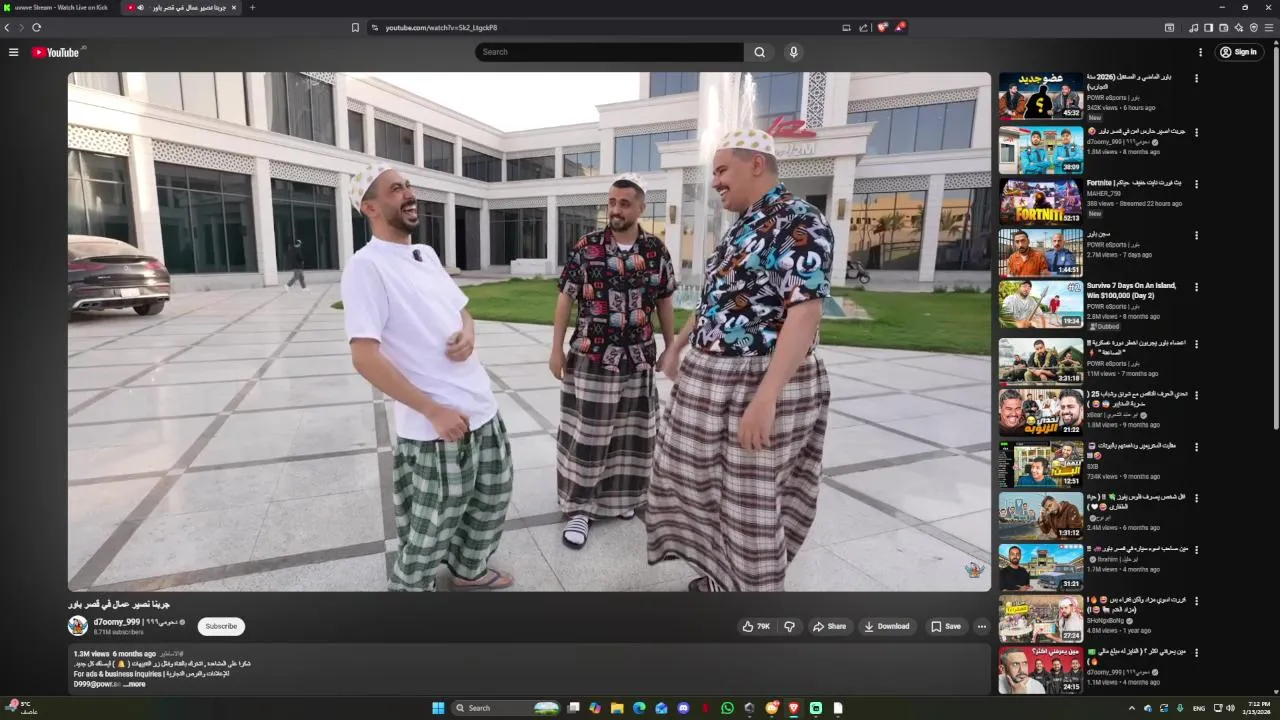
Task: Click the d7oomy_999 channel name link
Action: [x=135, y=621]
